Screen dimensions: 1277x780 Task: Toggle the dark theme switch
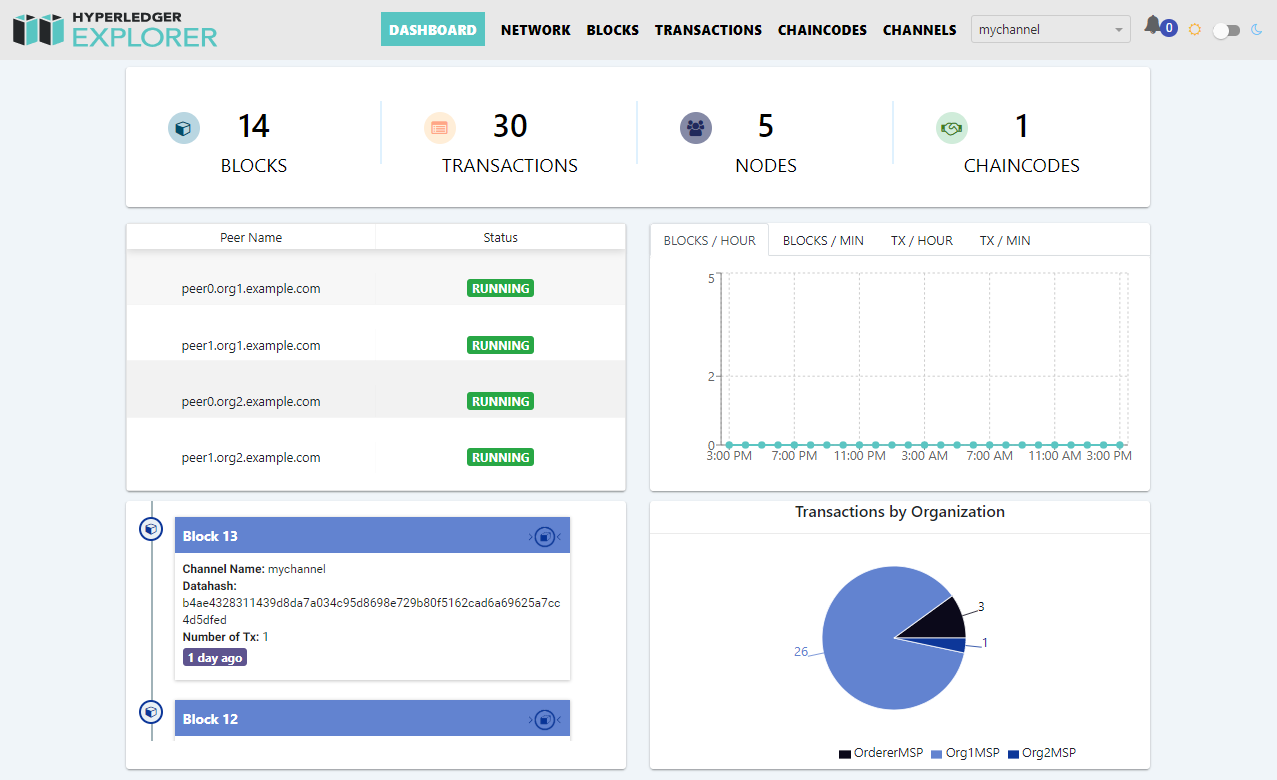1225,31
